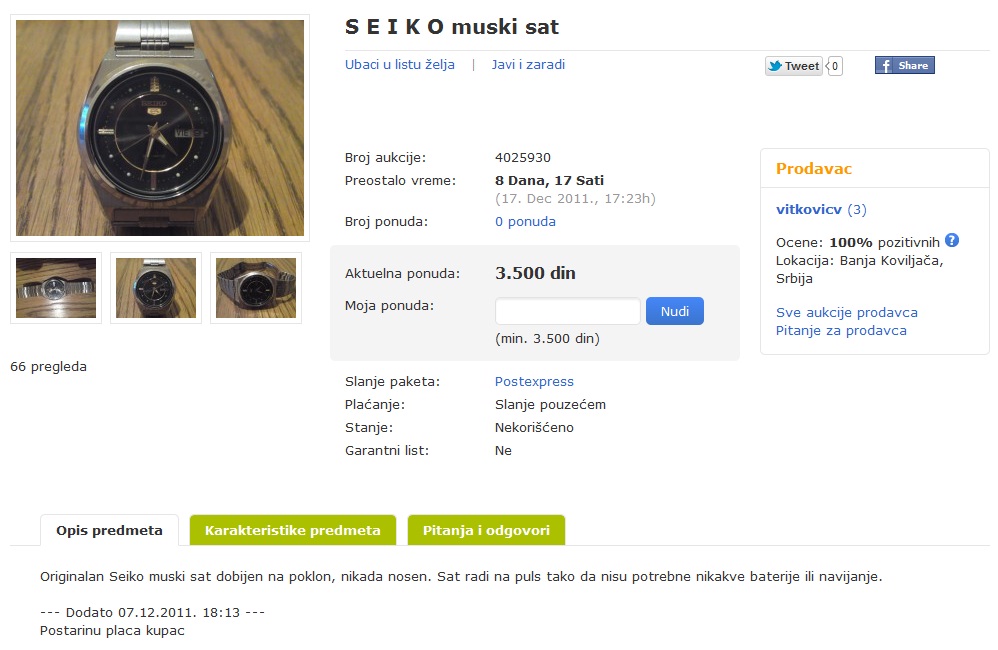This screenshot has width=998, height=650.
Task: Select the first watch thumbnail
Action: click(x=56, y=288)
